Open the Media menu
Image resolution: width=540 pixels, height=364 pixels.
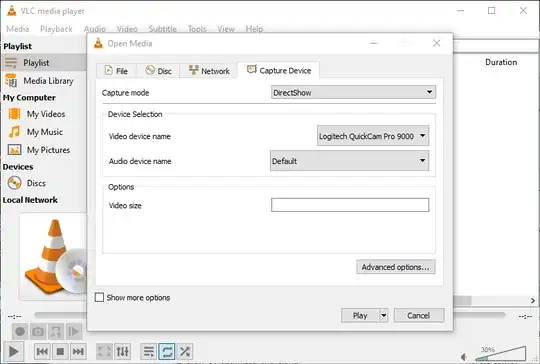point(18,29)
